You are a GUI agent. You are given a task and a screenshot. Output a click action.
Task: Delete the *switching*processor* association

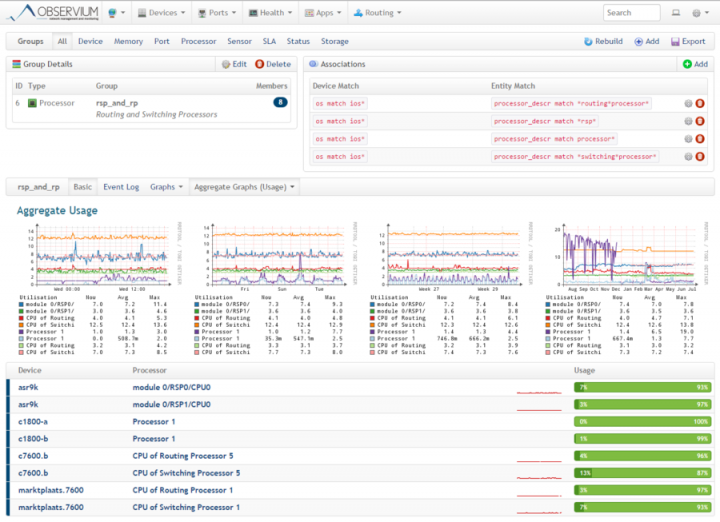(x=700, y=157)
